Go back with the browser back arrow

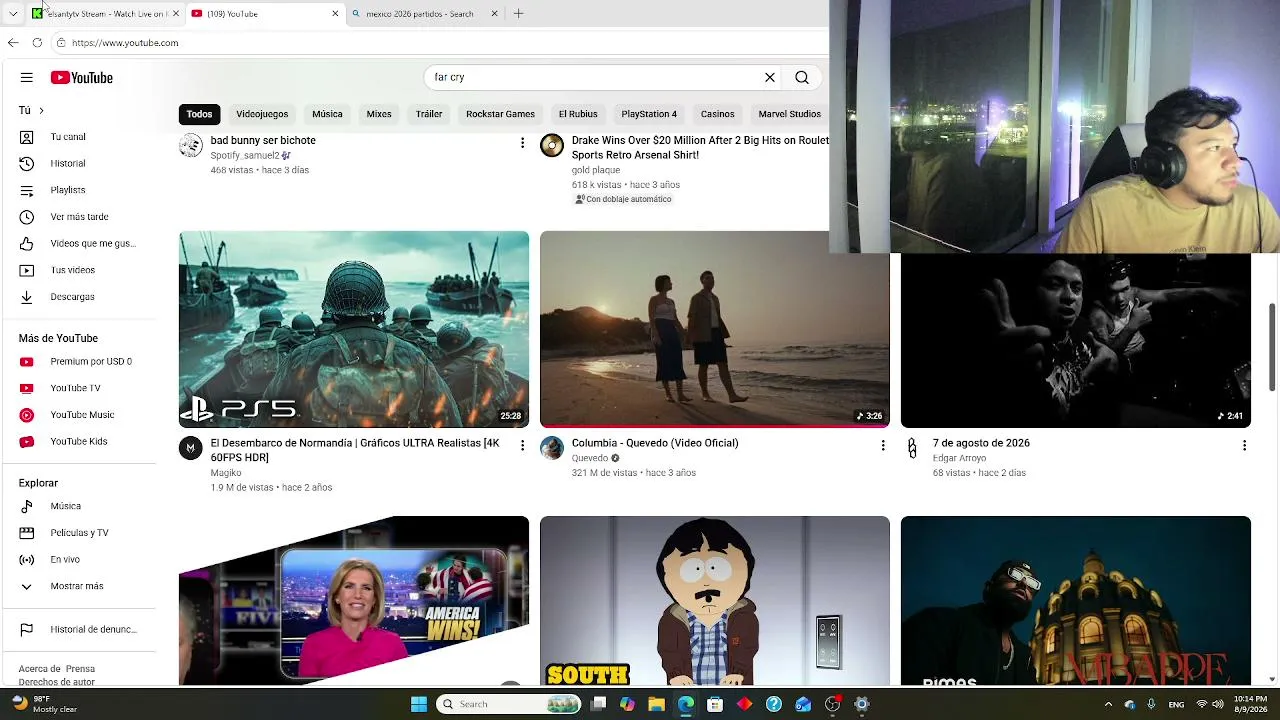[x=13, y=43]
